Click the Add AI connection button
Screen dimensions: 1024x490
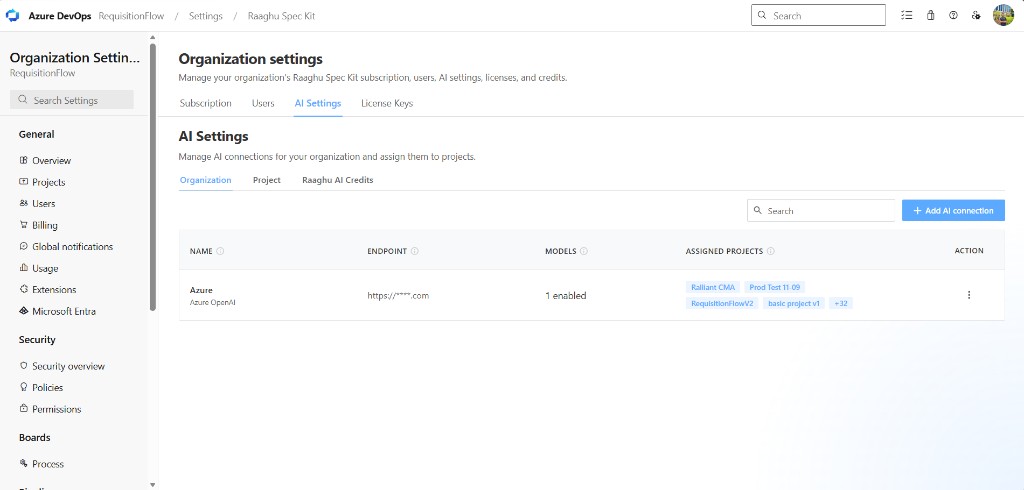953,210
